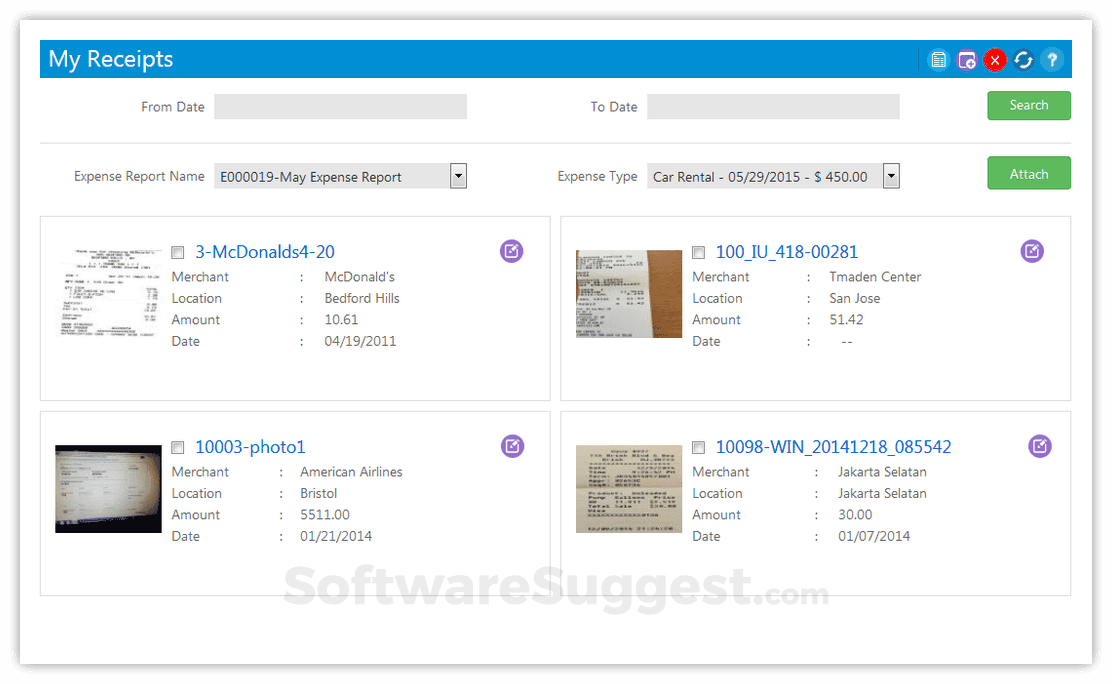Click the edit icon on 100_IU_418-00281 receipt
Image resolution: width=1112 pixels, height=684 pixels.
pyautogui.click(x=1032, y=251)
